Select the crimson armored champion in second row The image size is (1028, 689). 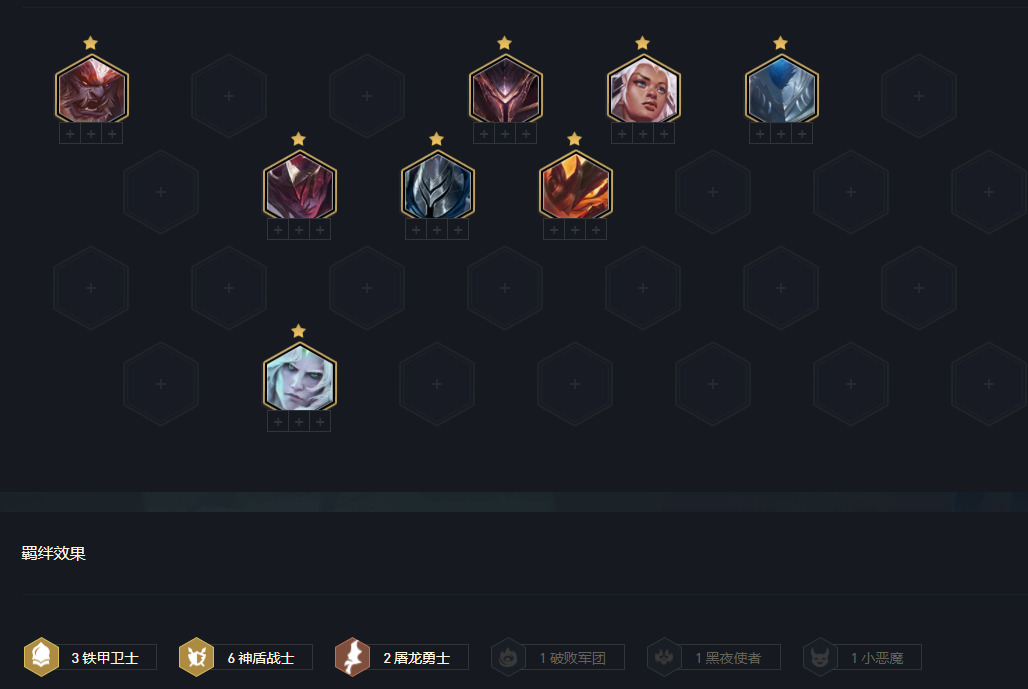300,186
